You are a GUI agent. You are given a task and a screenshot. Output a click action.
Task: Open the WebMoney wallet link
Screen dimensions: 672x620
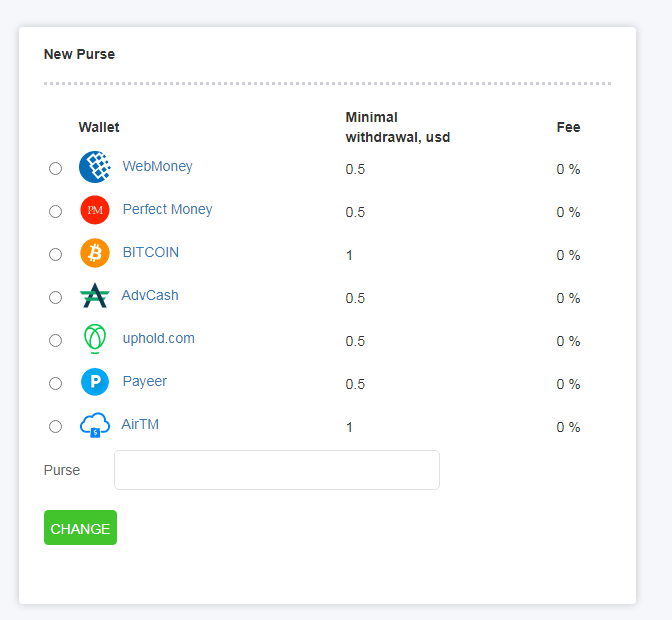click(x=157, y=167)
